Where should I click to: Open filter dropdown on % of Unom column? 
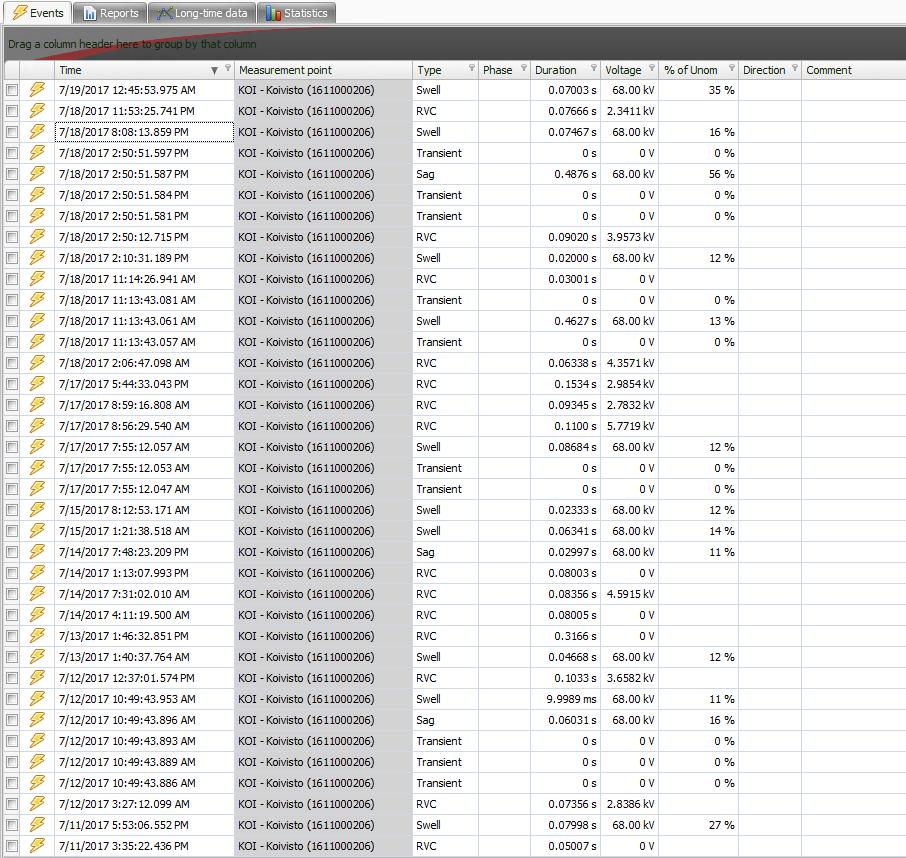pos(732,68)
